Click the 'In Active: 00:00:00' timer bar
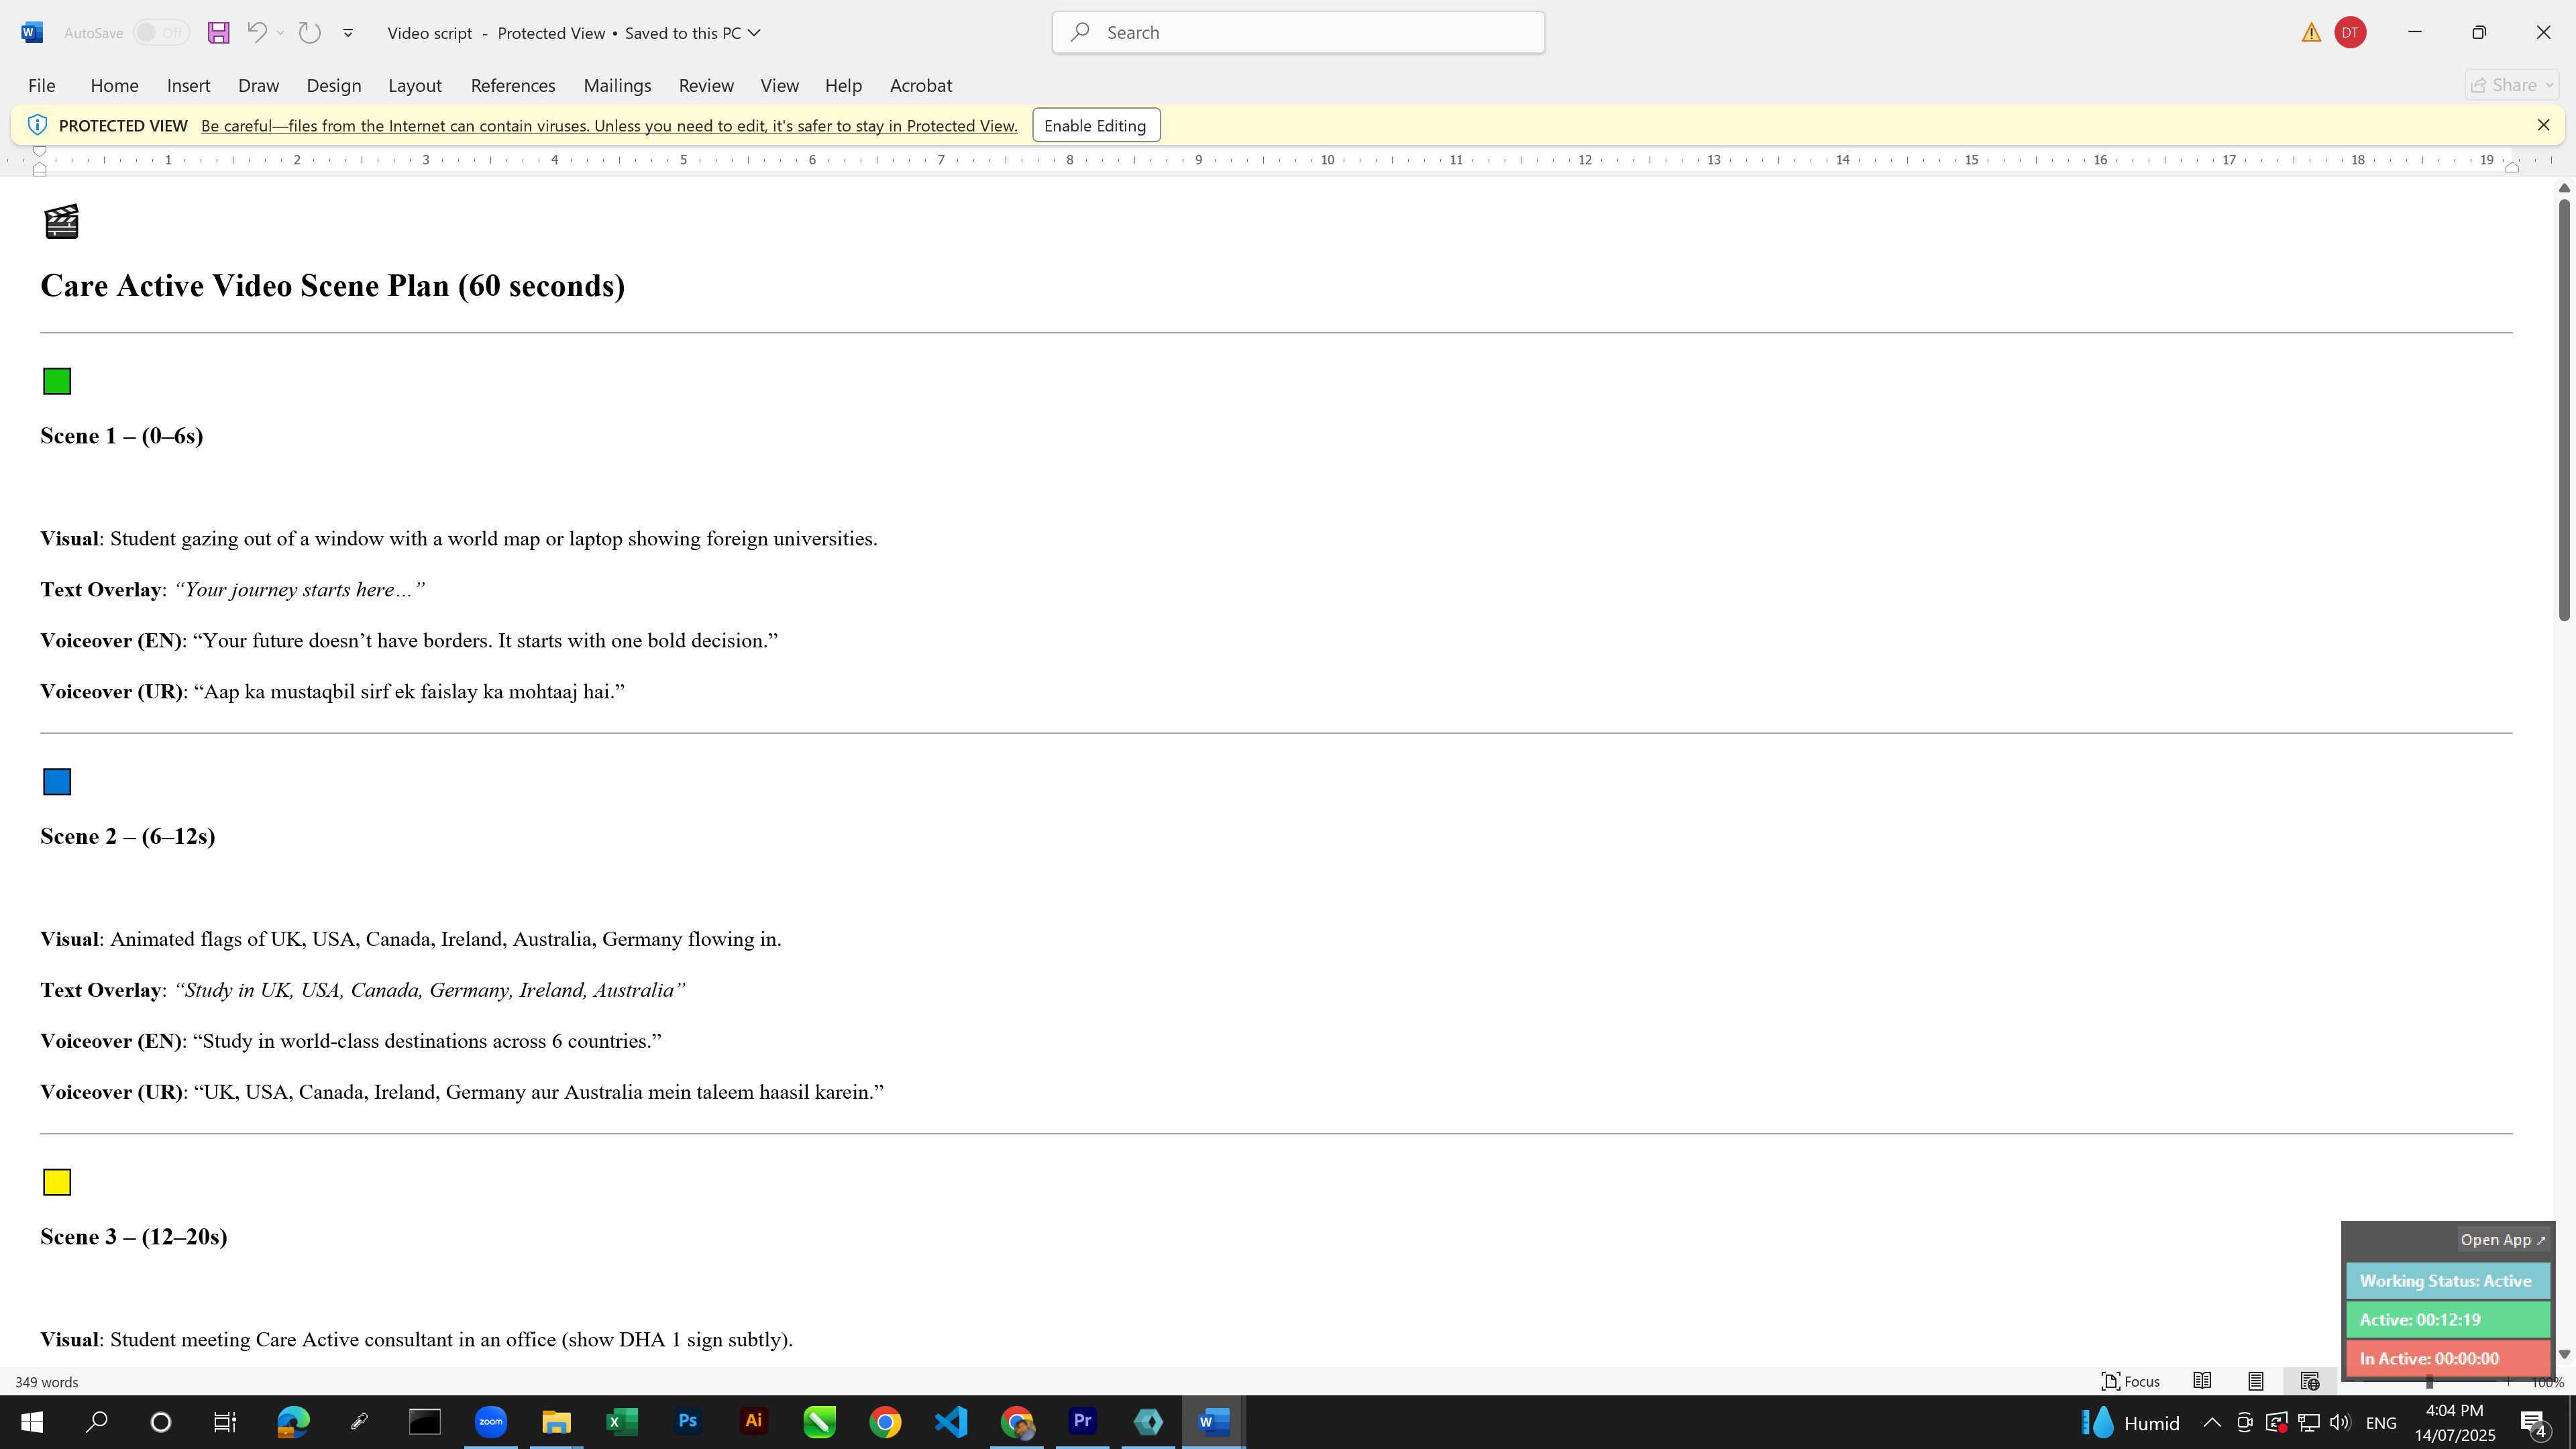 pos(2448,1359)
